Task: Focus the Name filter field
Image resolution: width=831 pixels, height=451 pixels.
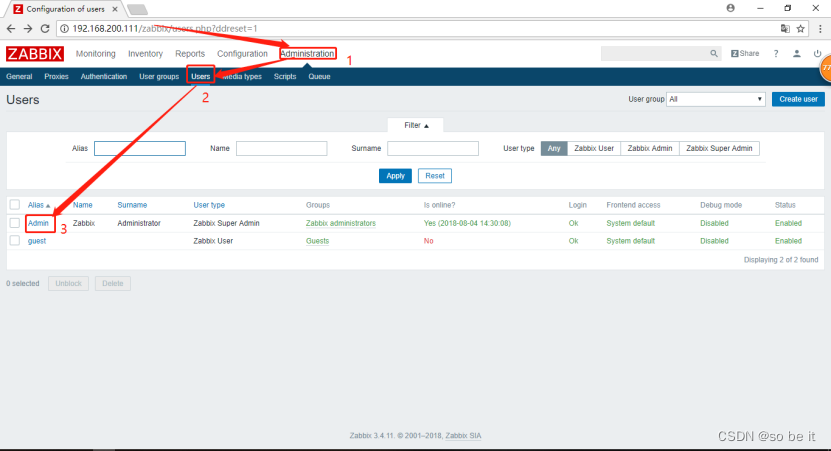Action: 281,148
